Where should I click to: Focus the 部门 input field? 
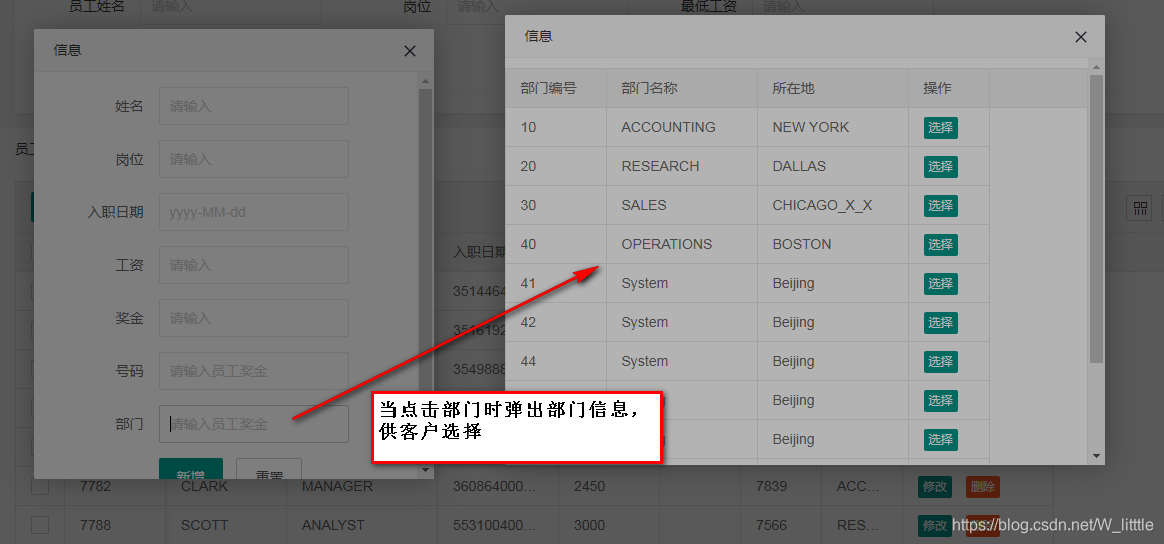pyautogui.click(x=254, y=425)
